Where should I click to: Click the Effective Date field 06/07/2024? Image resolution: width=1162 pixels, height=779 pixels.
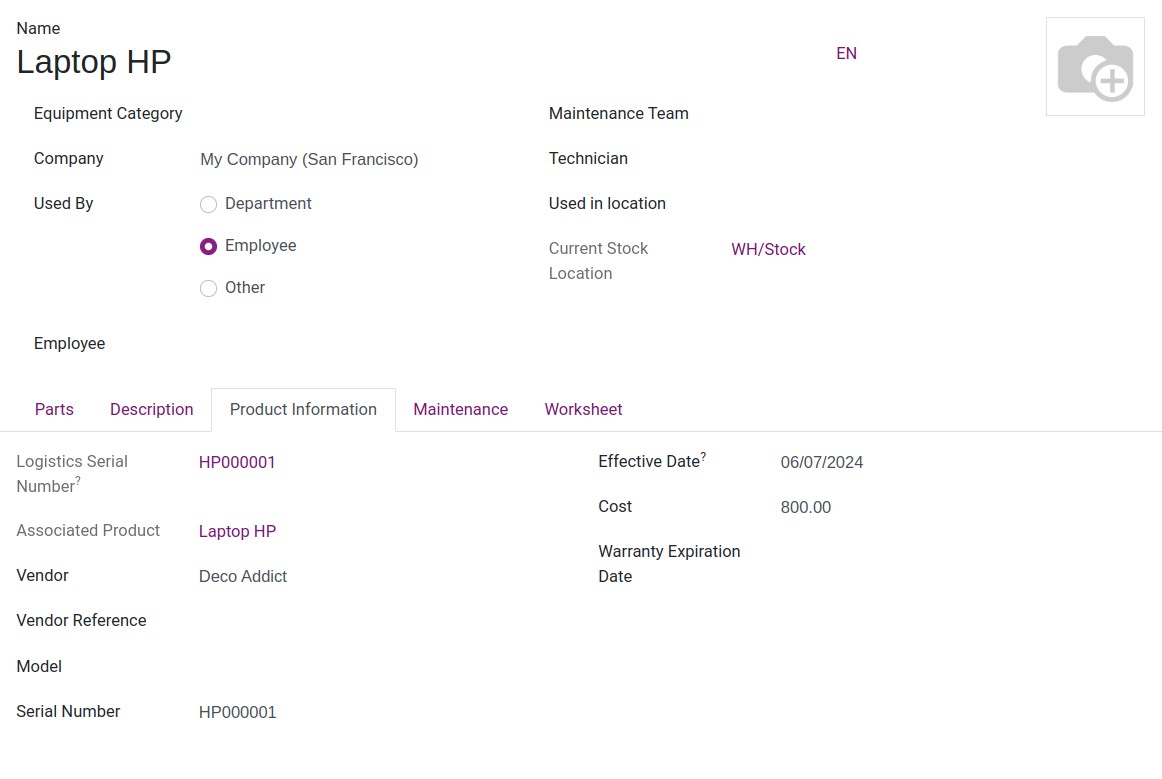coord(821,463)
